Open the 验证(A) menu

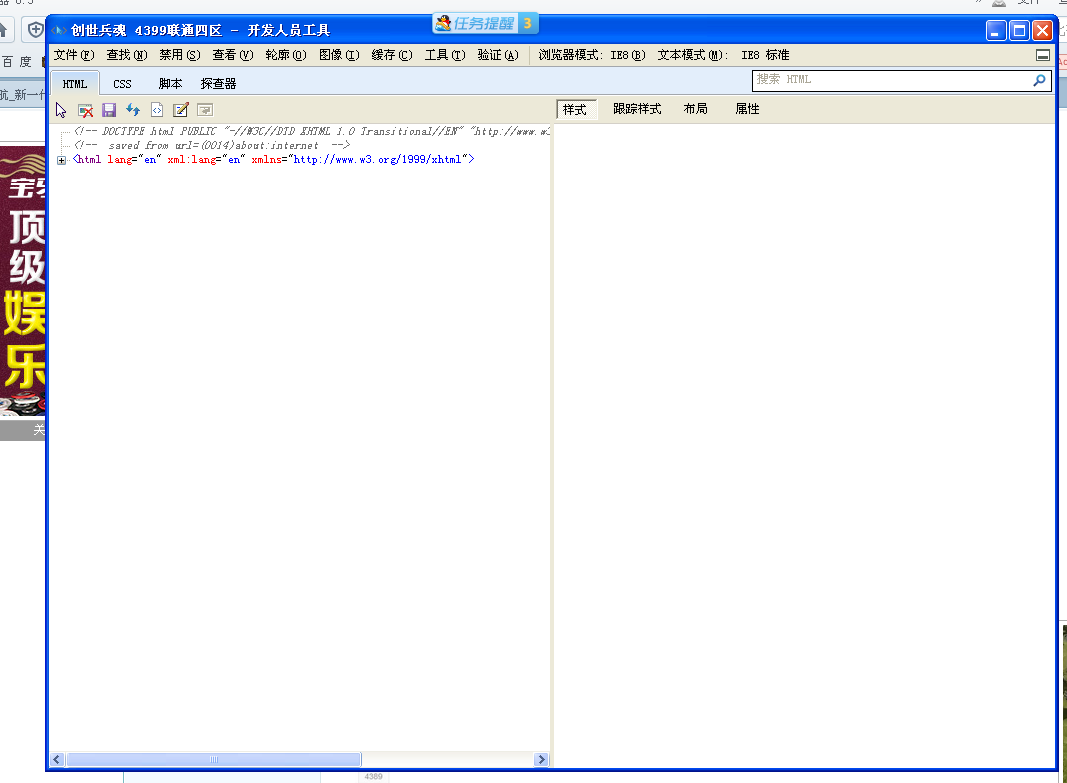click(498, 55)
